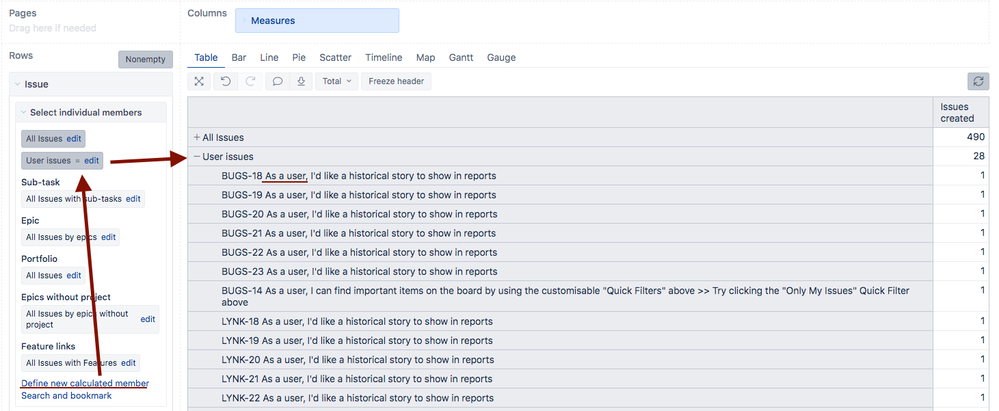The height and width of the screenshot is (411, 999).
Task: Click the maximize table fullscreen icon
Action: pos(199,82)
